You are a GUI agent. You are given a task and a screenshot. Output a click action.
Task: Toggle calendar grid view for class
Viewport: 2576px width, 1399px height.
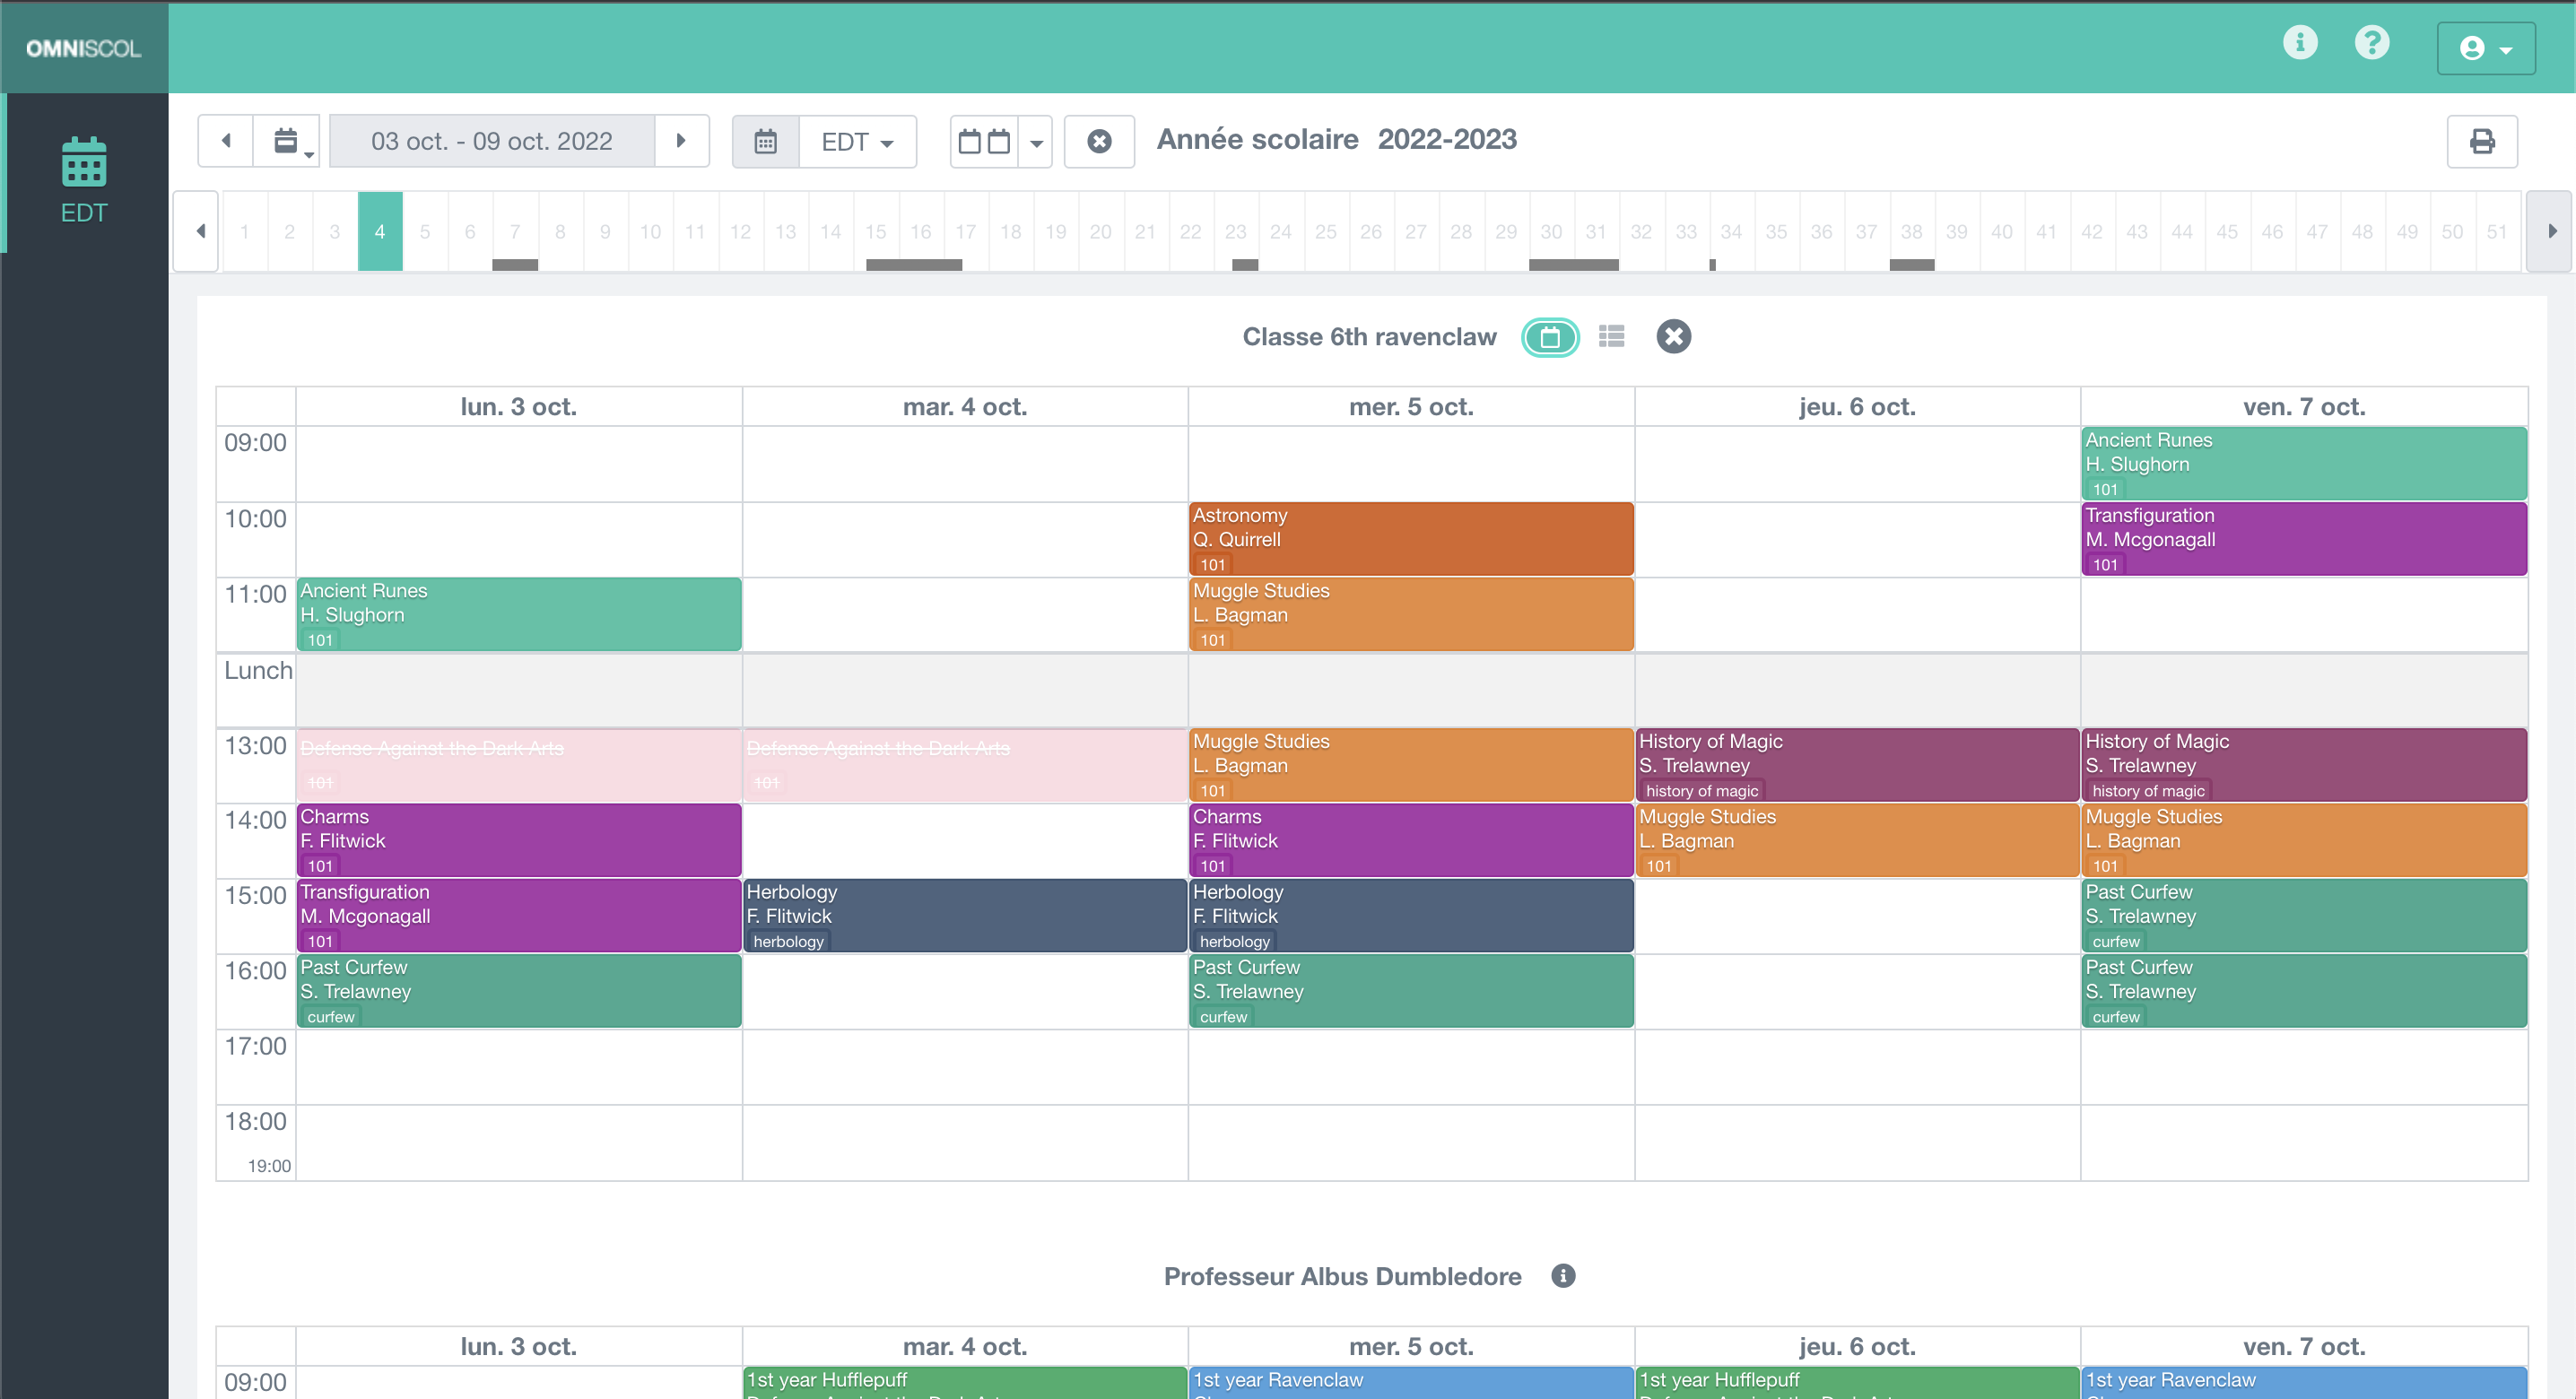pyautogui.click(x=1550, y=337)
